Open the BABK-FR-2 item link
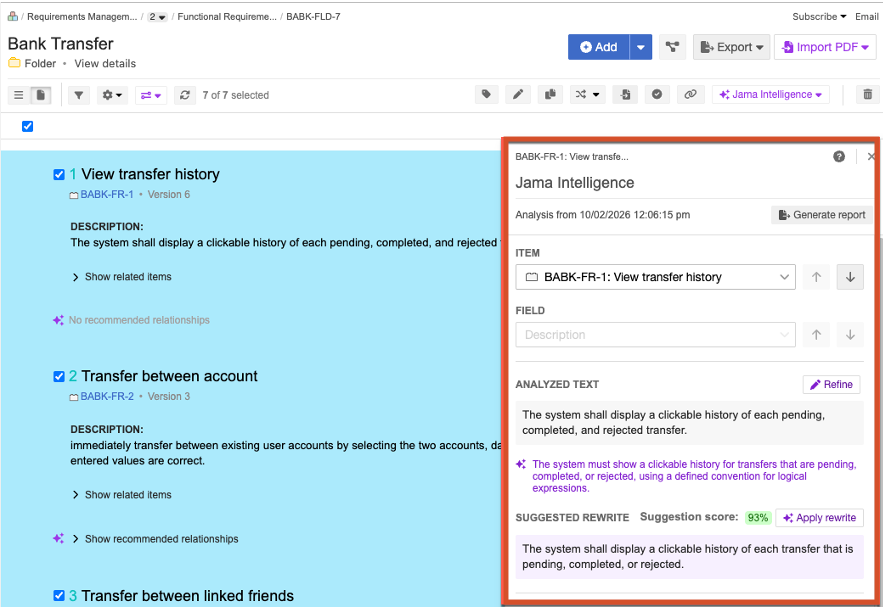 click(107, 397)
